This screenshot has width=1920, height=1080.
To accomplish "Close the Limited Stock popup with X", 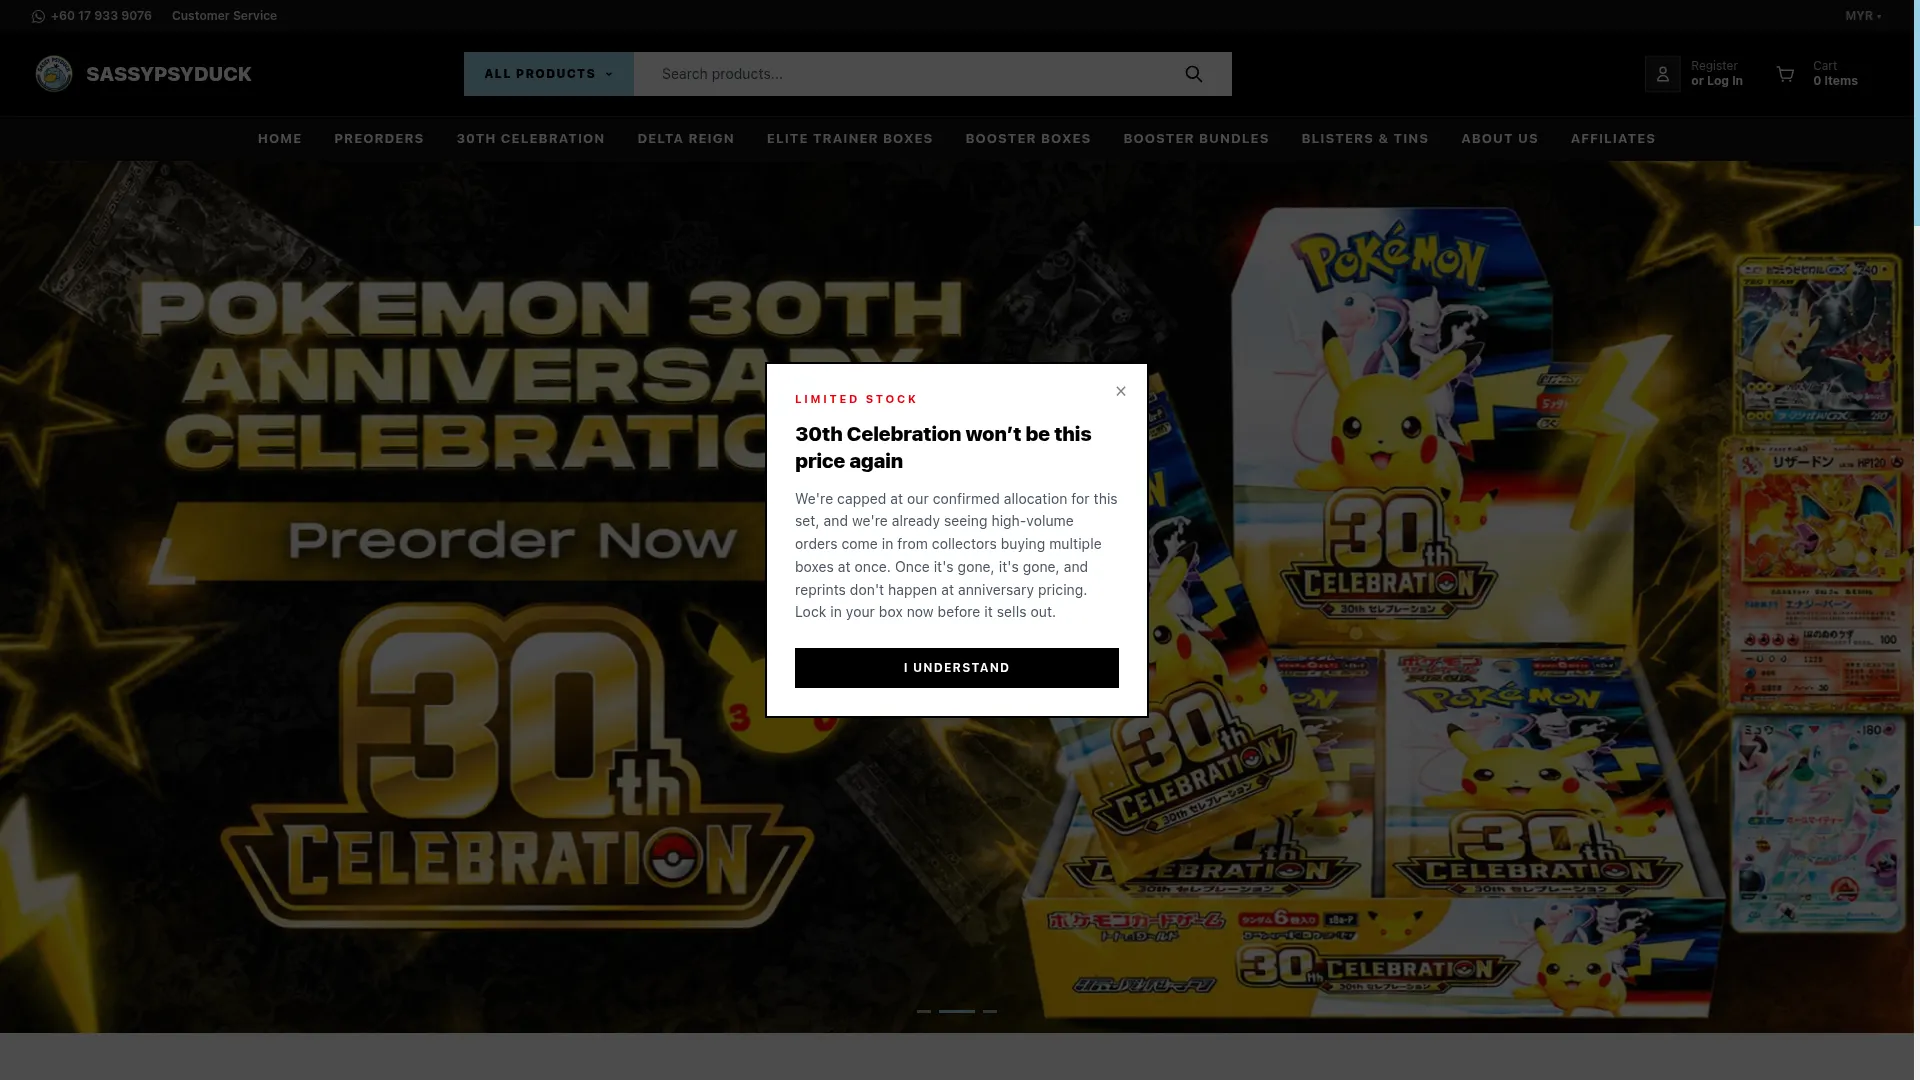I will 1121,391.
